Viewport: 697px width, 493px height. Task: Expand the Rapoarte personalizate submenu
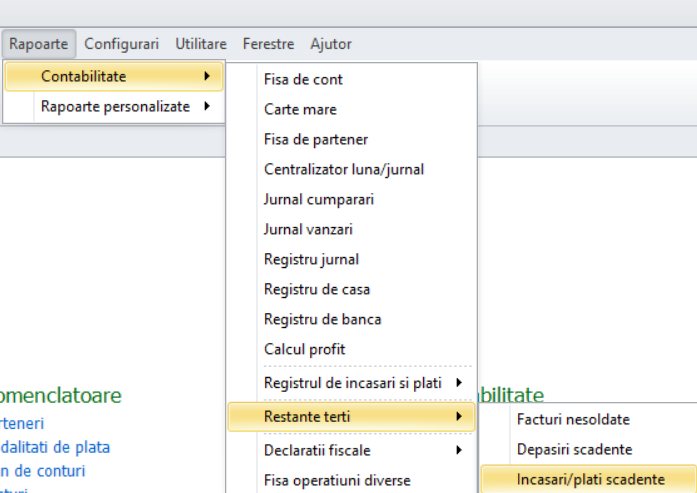pos(115,106)
